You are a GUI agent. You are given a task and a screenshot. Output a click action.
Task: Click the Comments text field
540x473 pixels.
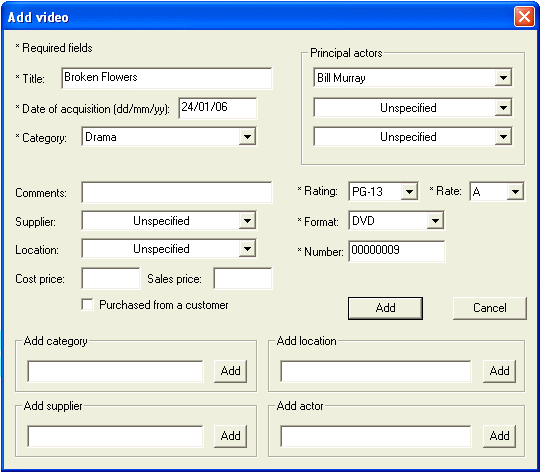click(x=177, y=192)
